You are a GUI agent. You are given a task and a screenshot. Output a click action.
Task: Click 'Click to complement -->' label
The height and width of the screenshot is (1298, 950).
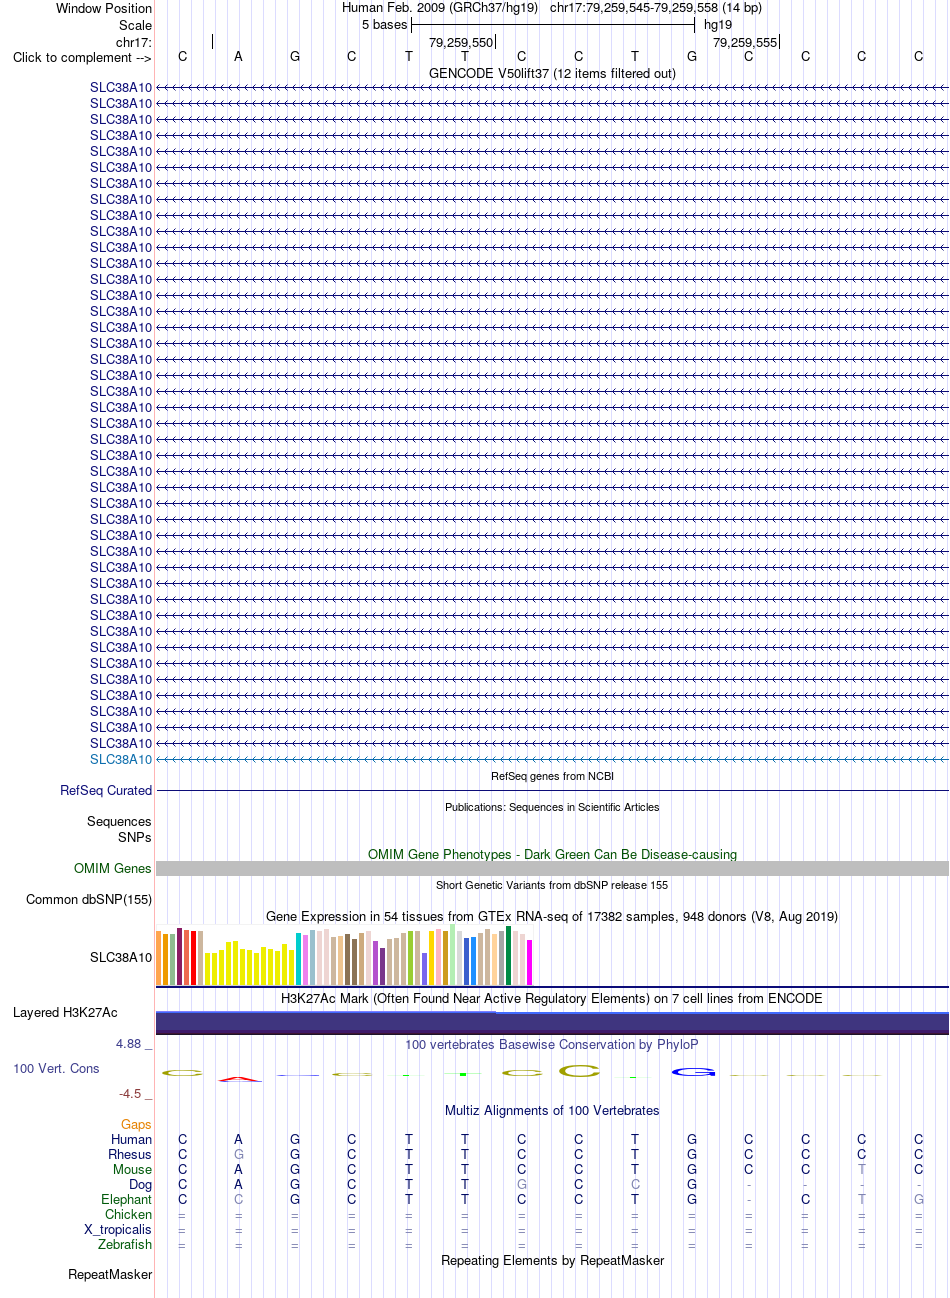[82, 57]
